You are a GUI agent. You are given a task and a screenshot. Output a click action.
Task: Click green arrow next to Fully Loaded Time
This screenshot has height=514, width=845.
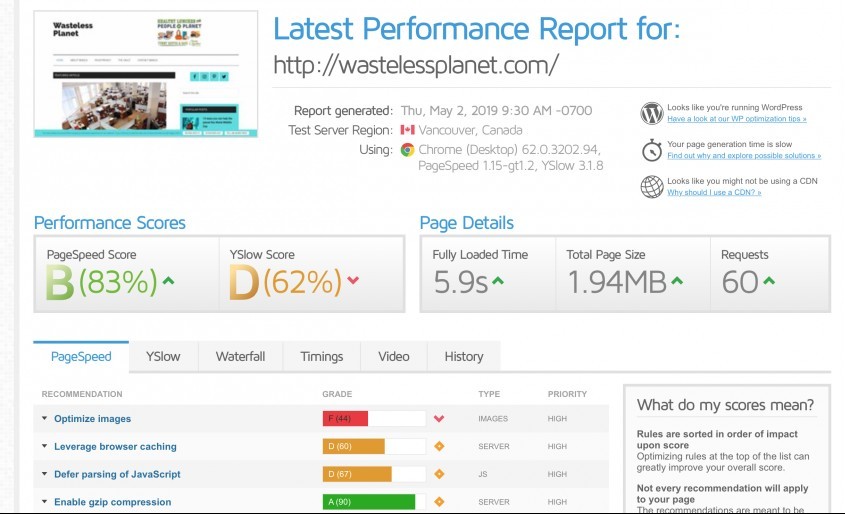coord(498,280)
